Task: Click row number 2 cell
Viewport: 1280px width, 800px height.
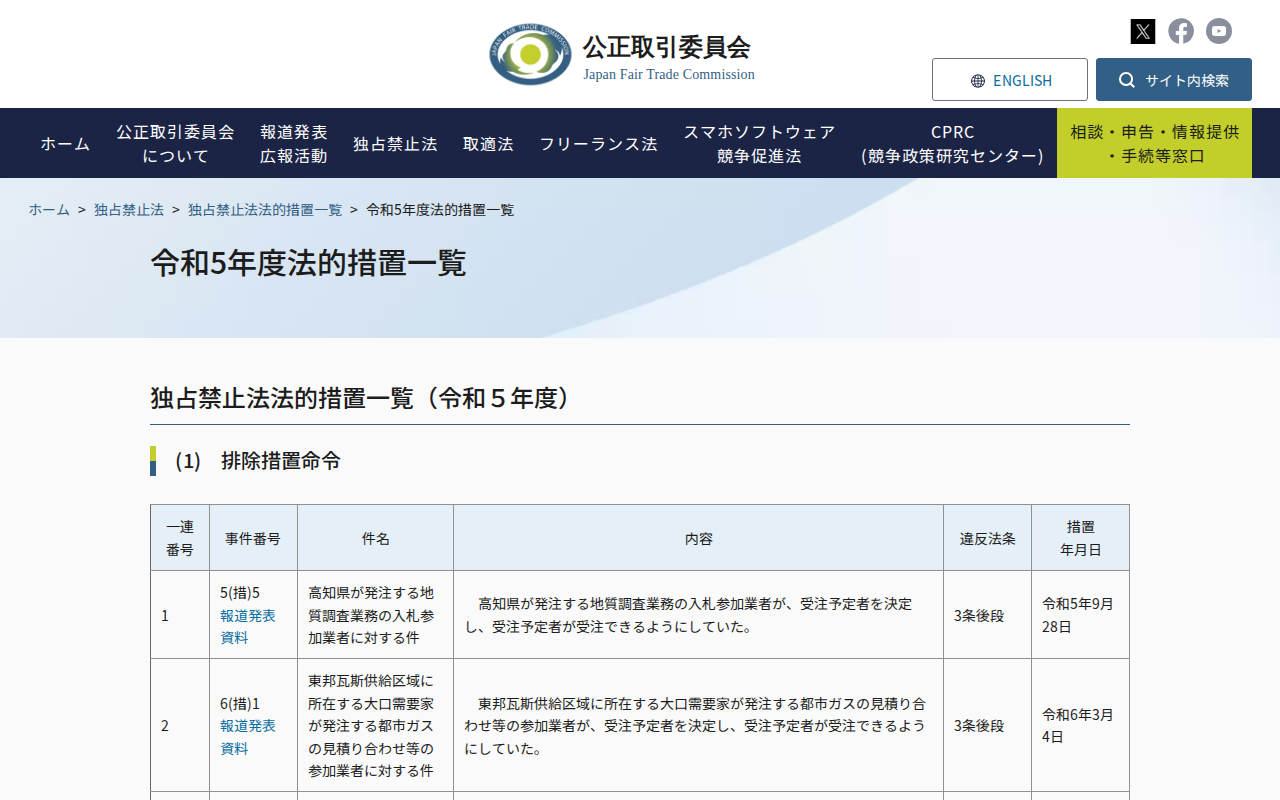Action: (x=180, y=726)
